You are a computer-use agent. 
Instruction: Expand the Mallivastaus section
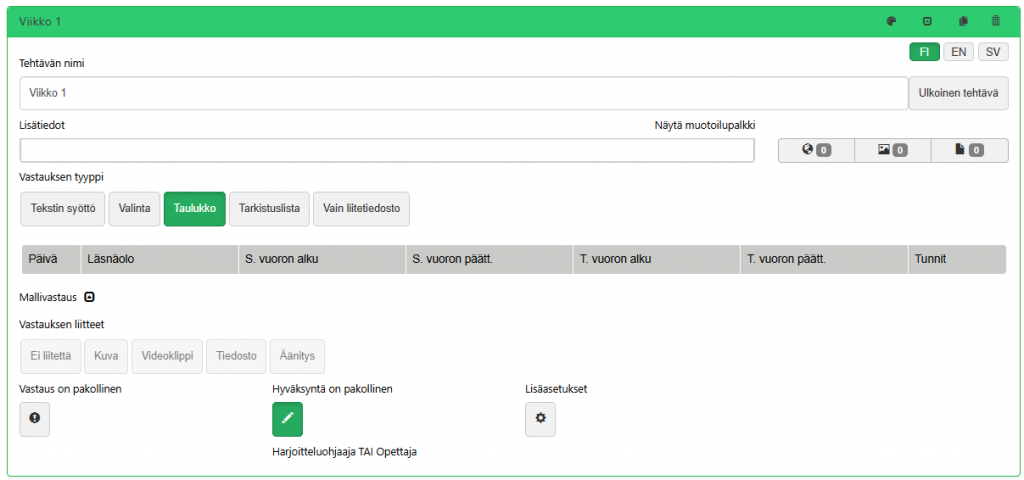(89, 297)
